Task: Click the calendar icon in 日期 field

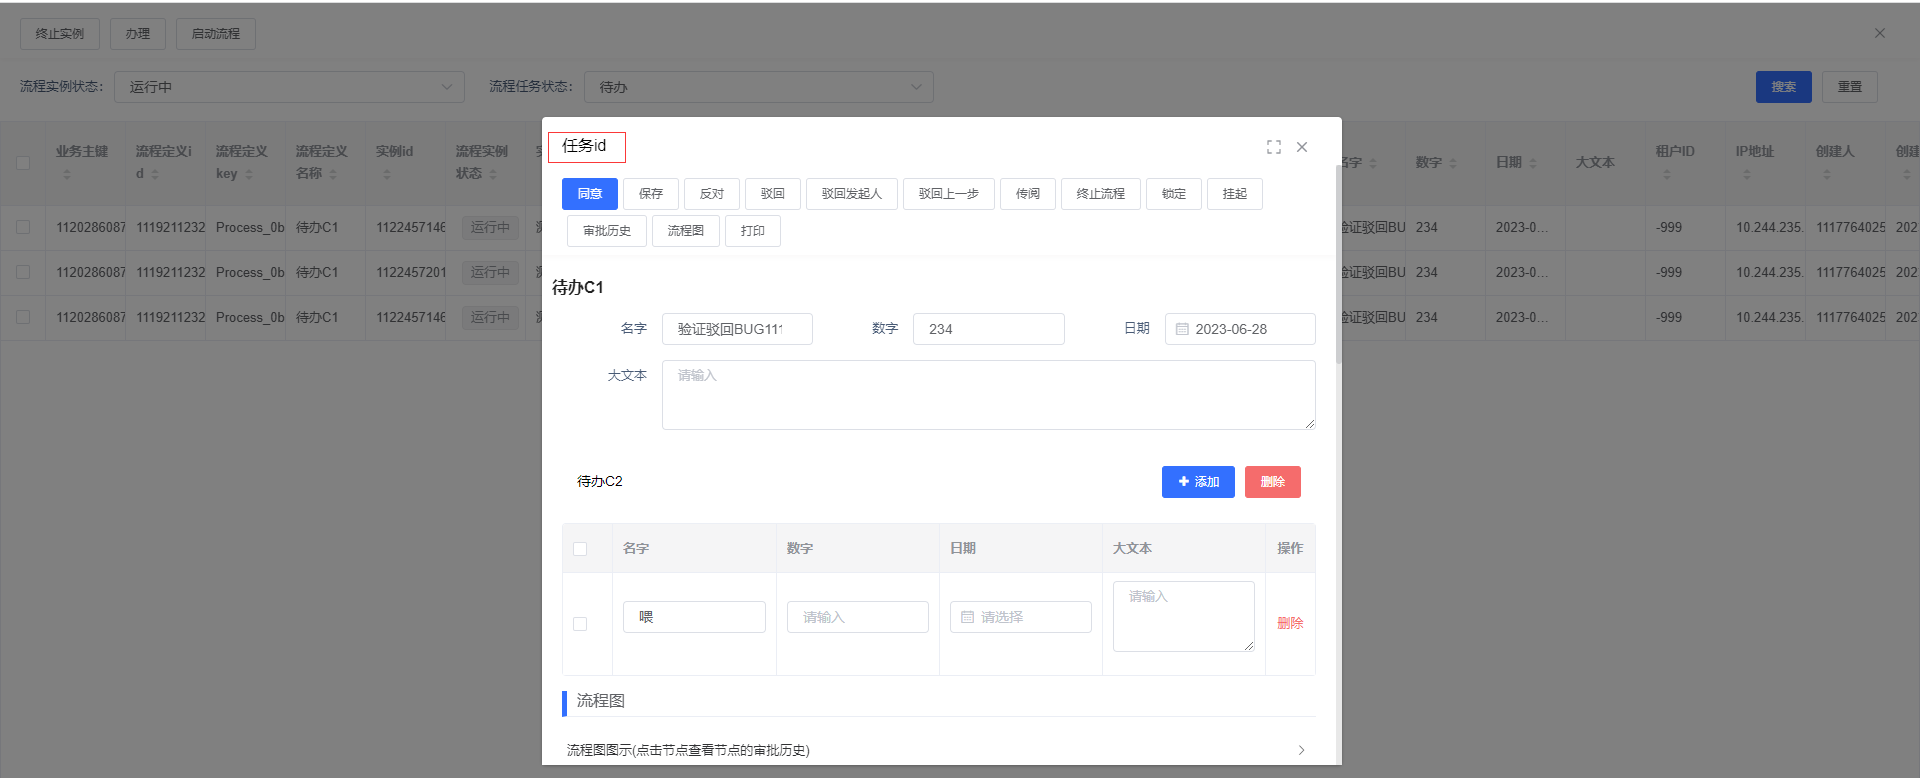Action: click(1182, 329)
